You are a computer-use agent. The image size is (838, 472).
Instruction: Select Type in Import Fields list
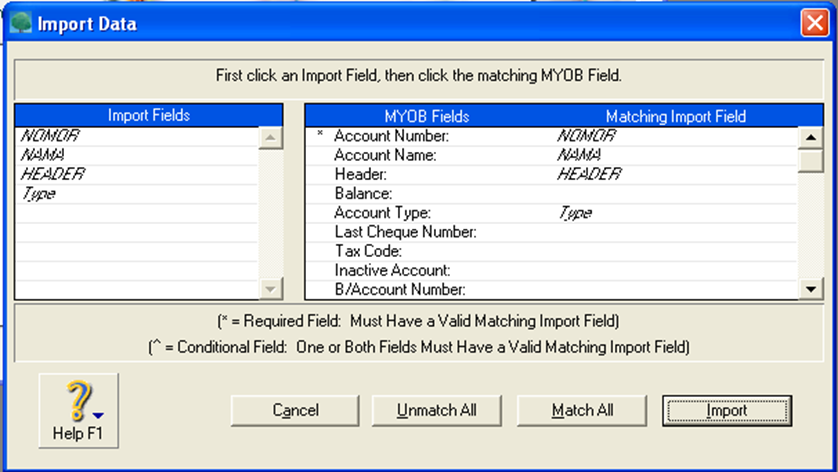tap(38, 194)
